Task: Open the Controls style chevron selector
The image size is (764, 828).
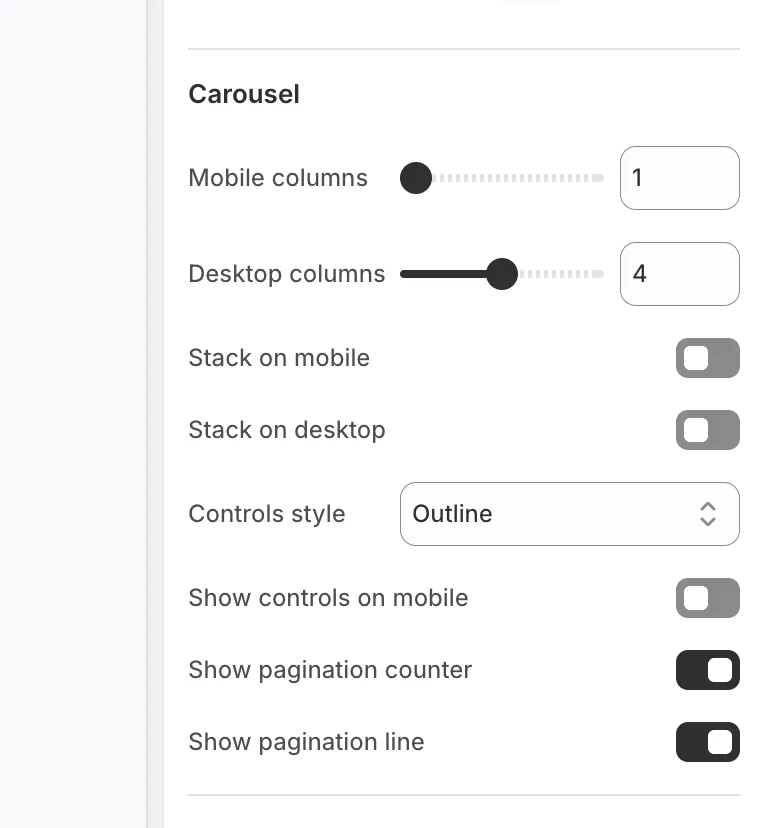Action: pos(708,514)
